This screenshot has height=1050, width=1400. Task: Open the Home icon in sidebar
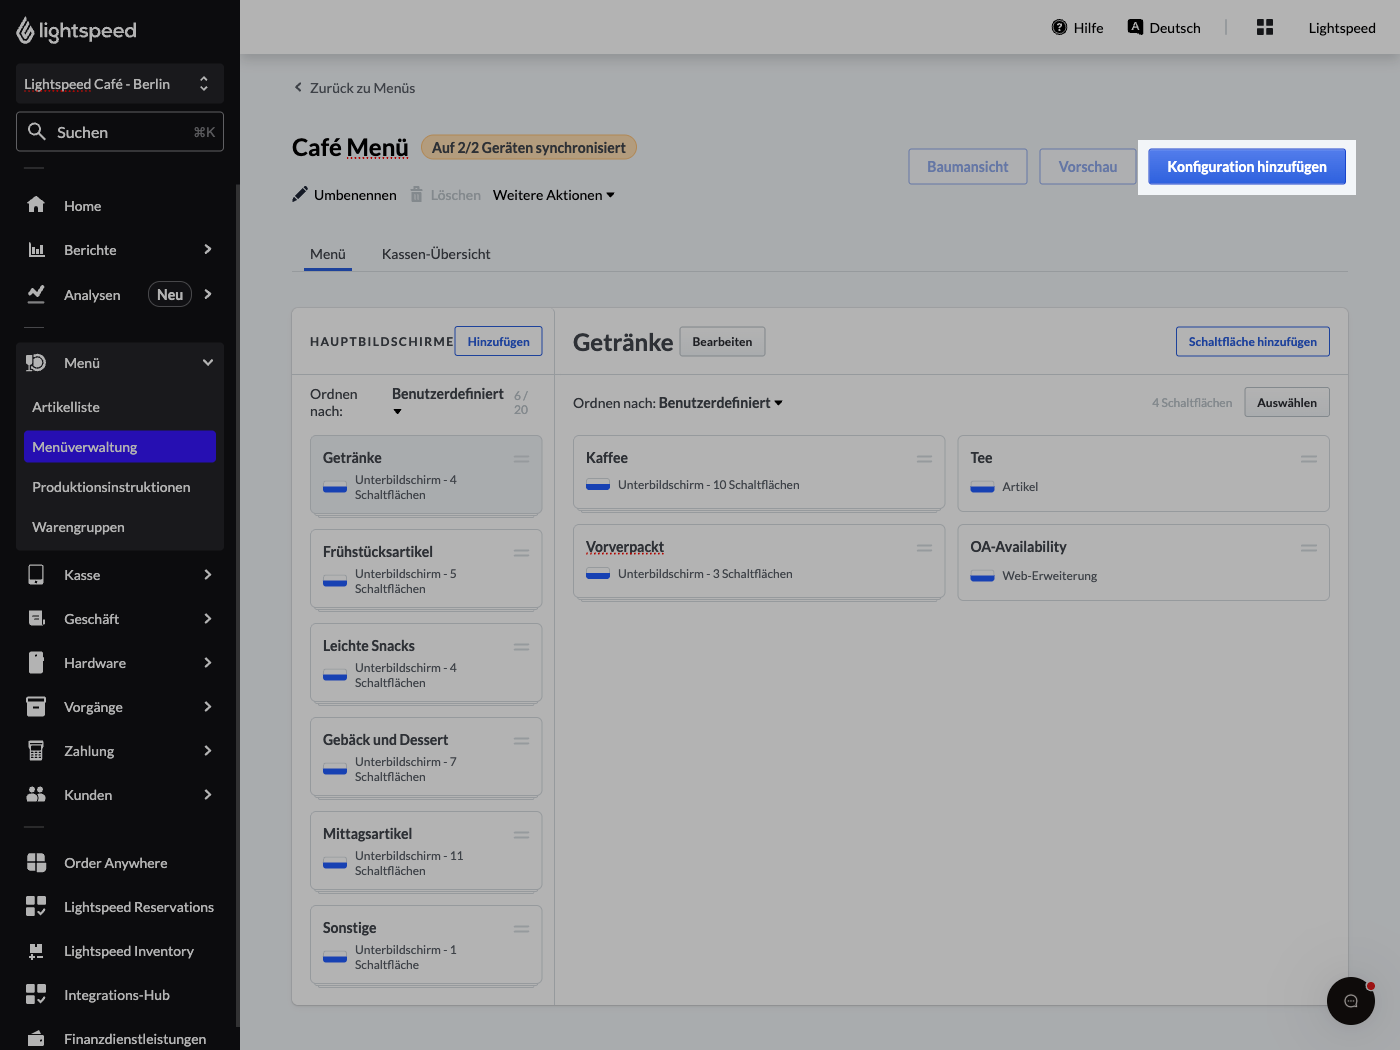(x=36, y=205)
